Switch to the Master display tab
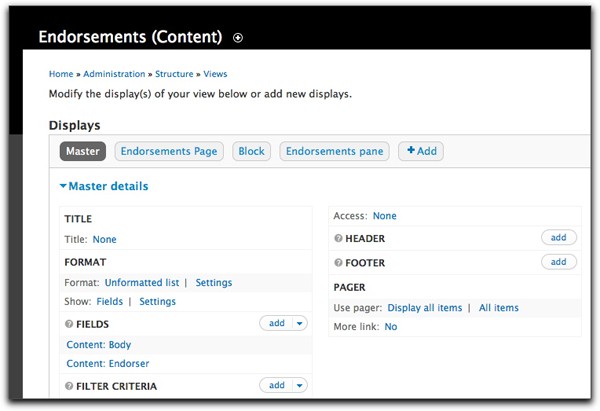The width and height of the screenshot is (600, 411). tap(82, 152)
